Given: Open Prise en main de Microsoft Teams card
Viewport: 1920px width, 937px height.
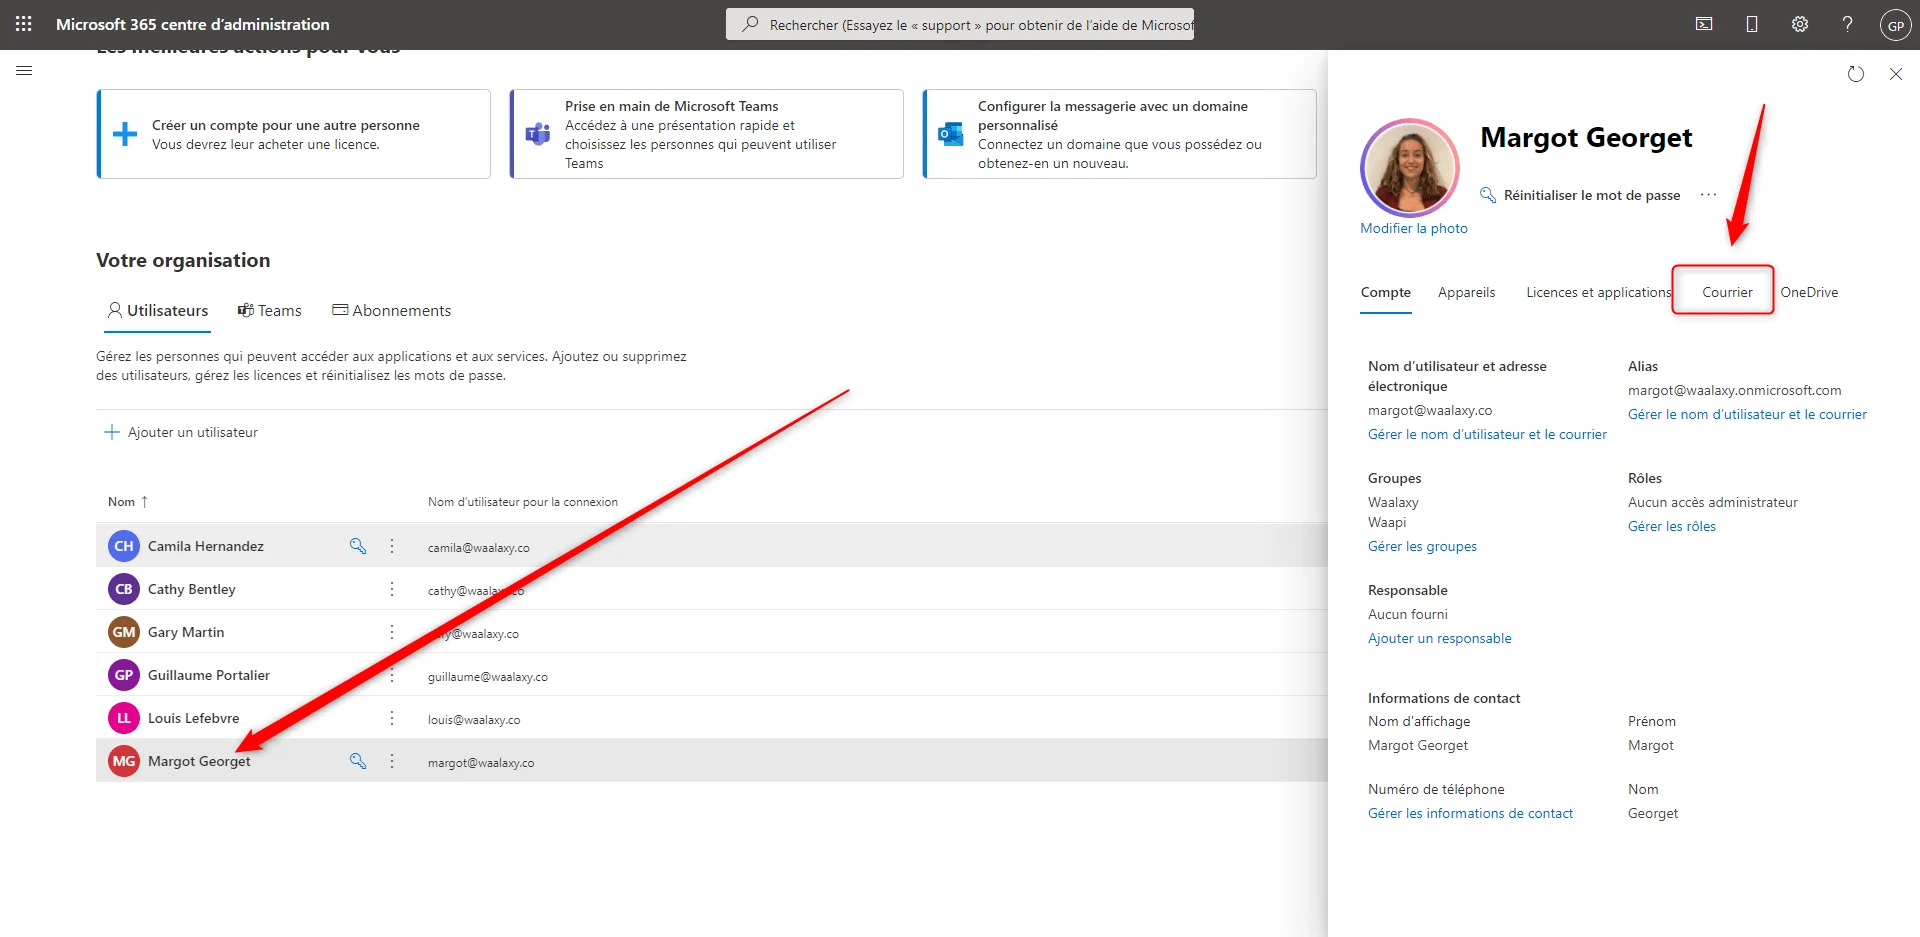Looking at the screenshot, I should click(x=707, y=134).
